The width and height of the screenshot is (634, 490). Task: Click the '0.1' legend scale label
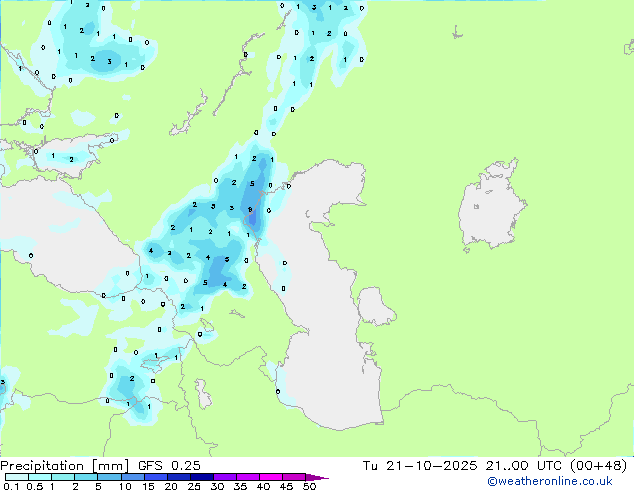tap(11, 486)
